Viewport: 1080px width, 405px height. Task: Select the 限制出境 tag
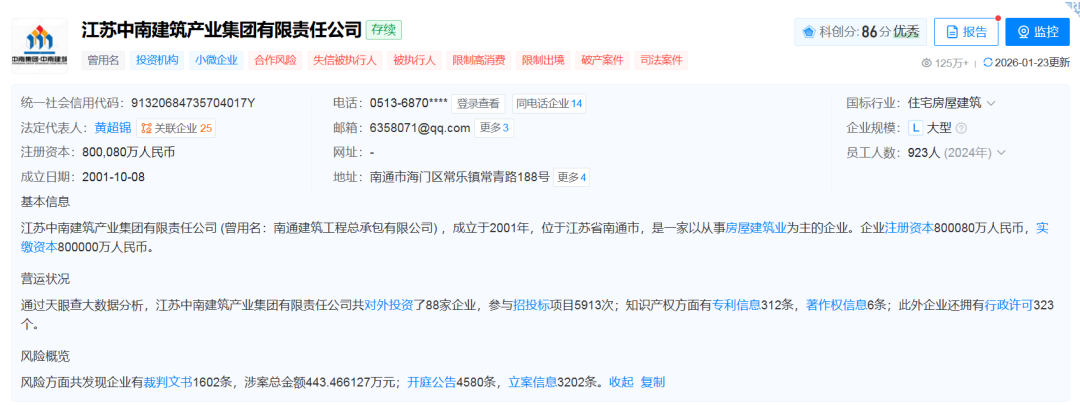pyautogui.click(x=543, y=60)
